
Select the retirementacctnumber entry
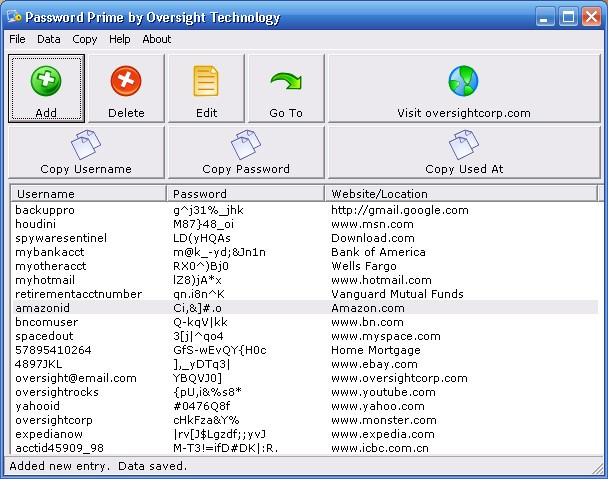[79, 294]
